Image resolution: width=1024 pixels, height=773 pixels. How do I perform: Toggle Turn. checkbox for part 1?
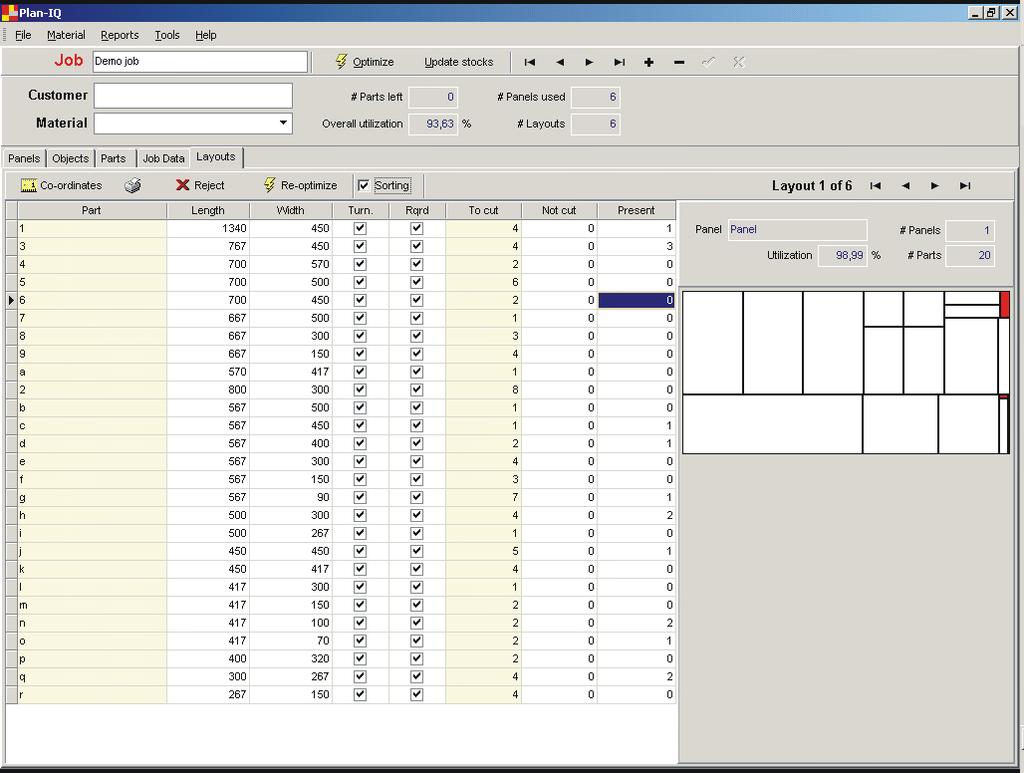click(x=360, y=229)
